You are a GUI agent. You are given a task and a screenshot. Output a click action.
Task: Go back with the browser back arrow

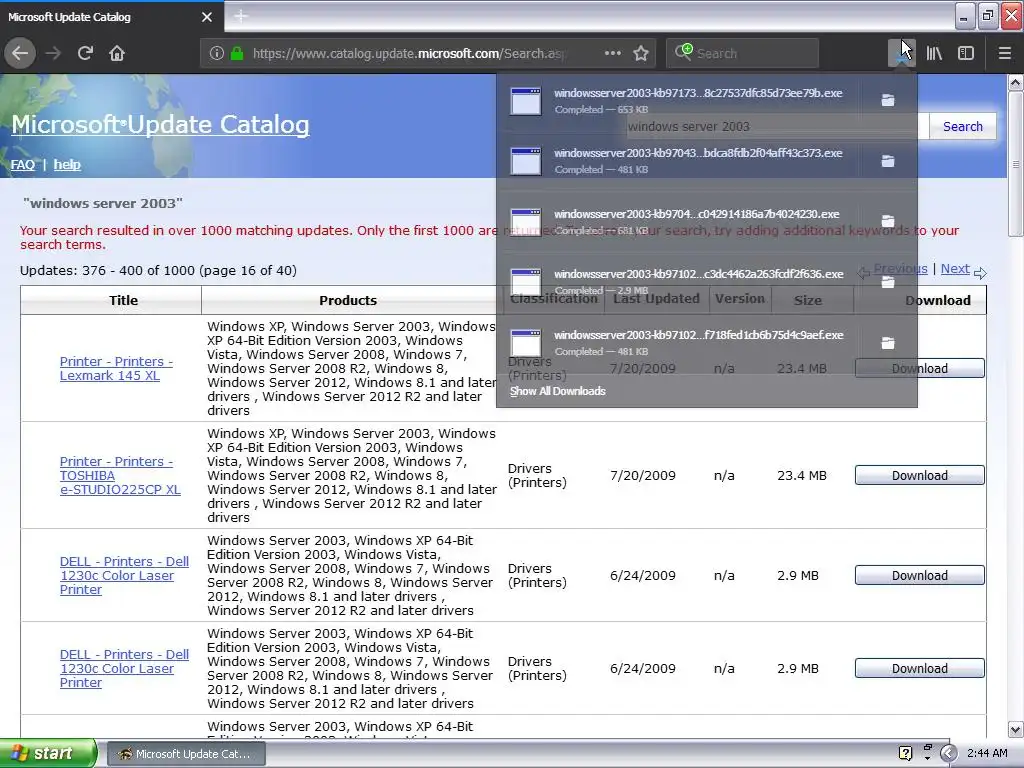point(20,53)
